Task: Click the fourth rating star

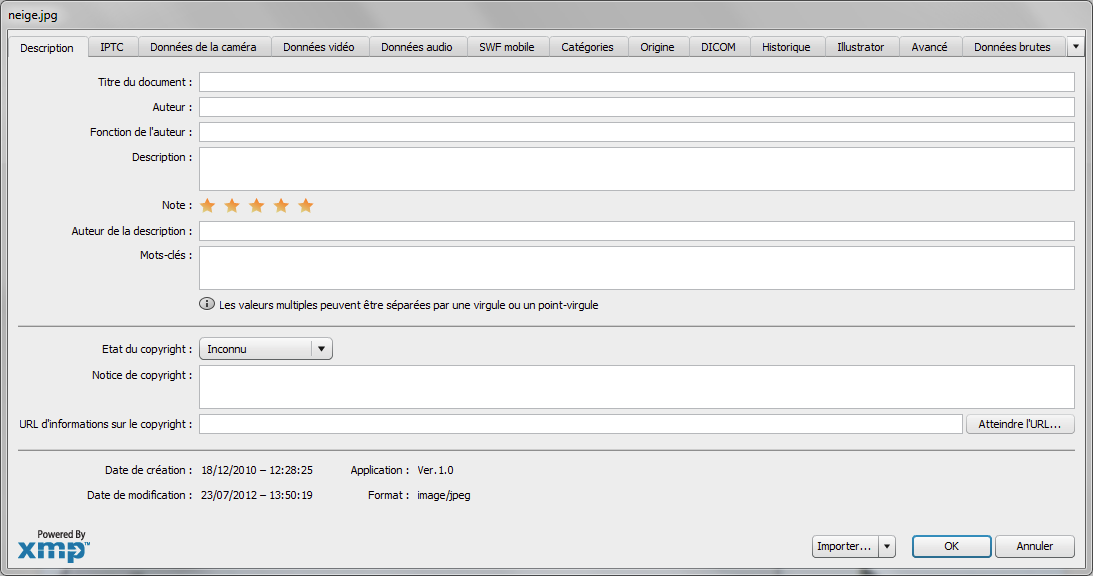Action: [x=281, y=206]
